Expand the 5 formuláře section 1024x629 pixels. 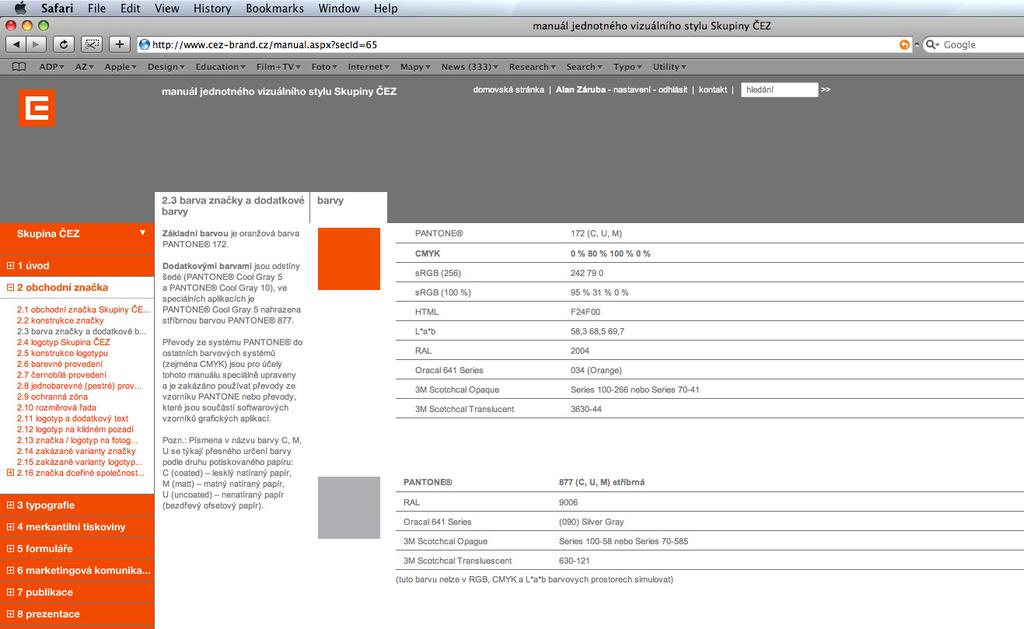coord(10,549)
